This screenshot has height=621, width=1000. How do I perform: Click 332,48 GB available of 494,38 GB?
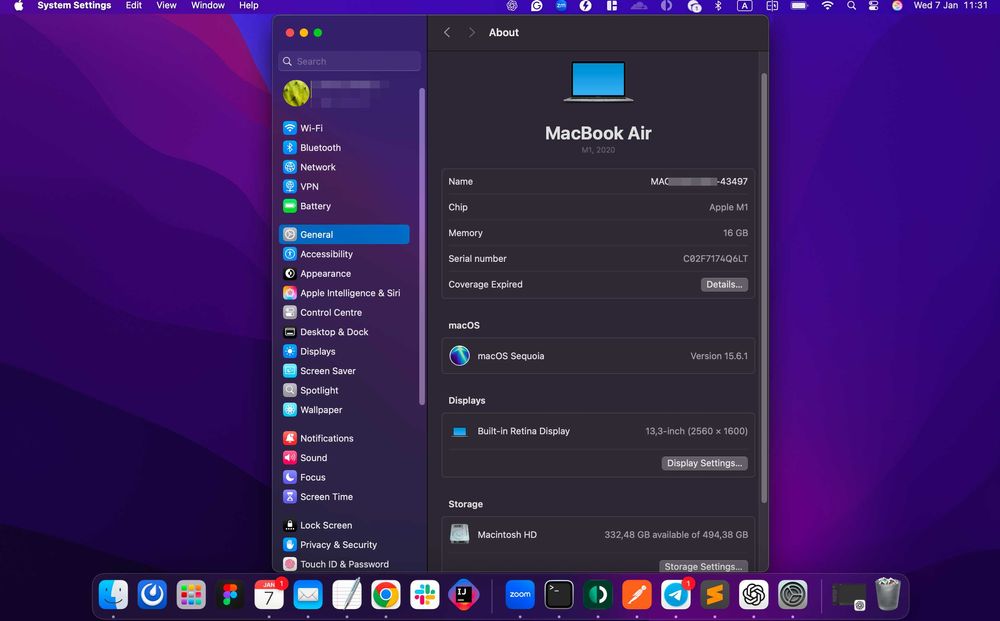click(676, 535)
